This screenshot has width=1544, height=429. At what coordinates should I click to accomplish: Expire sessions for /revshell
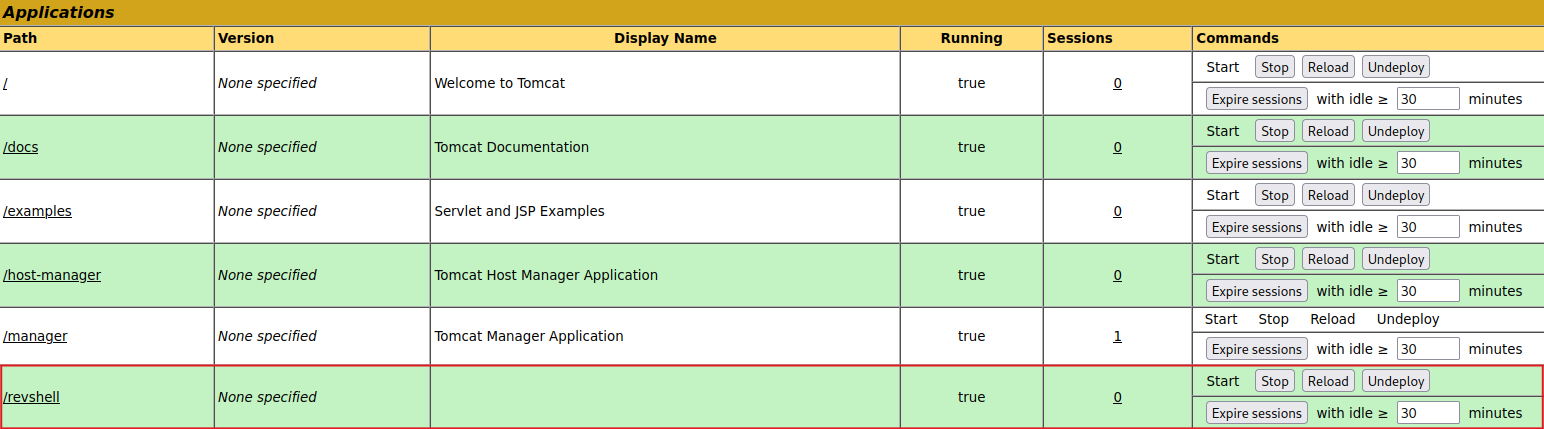1256,413
